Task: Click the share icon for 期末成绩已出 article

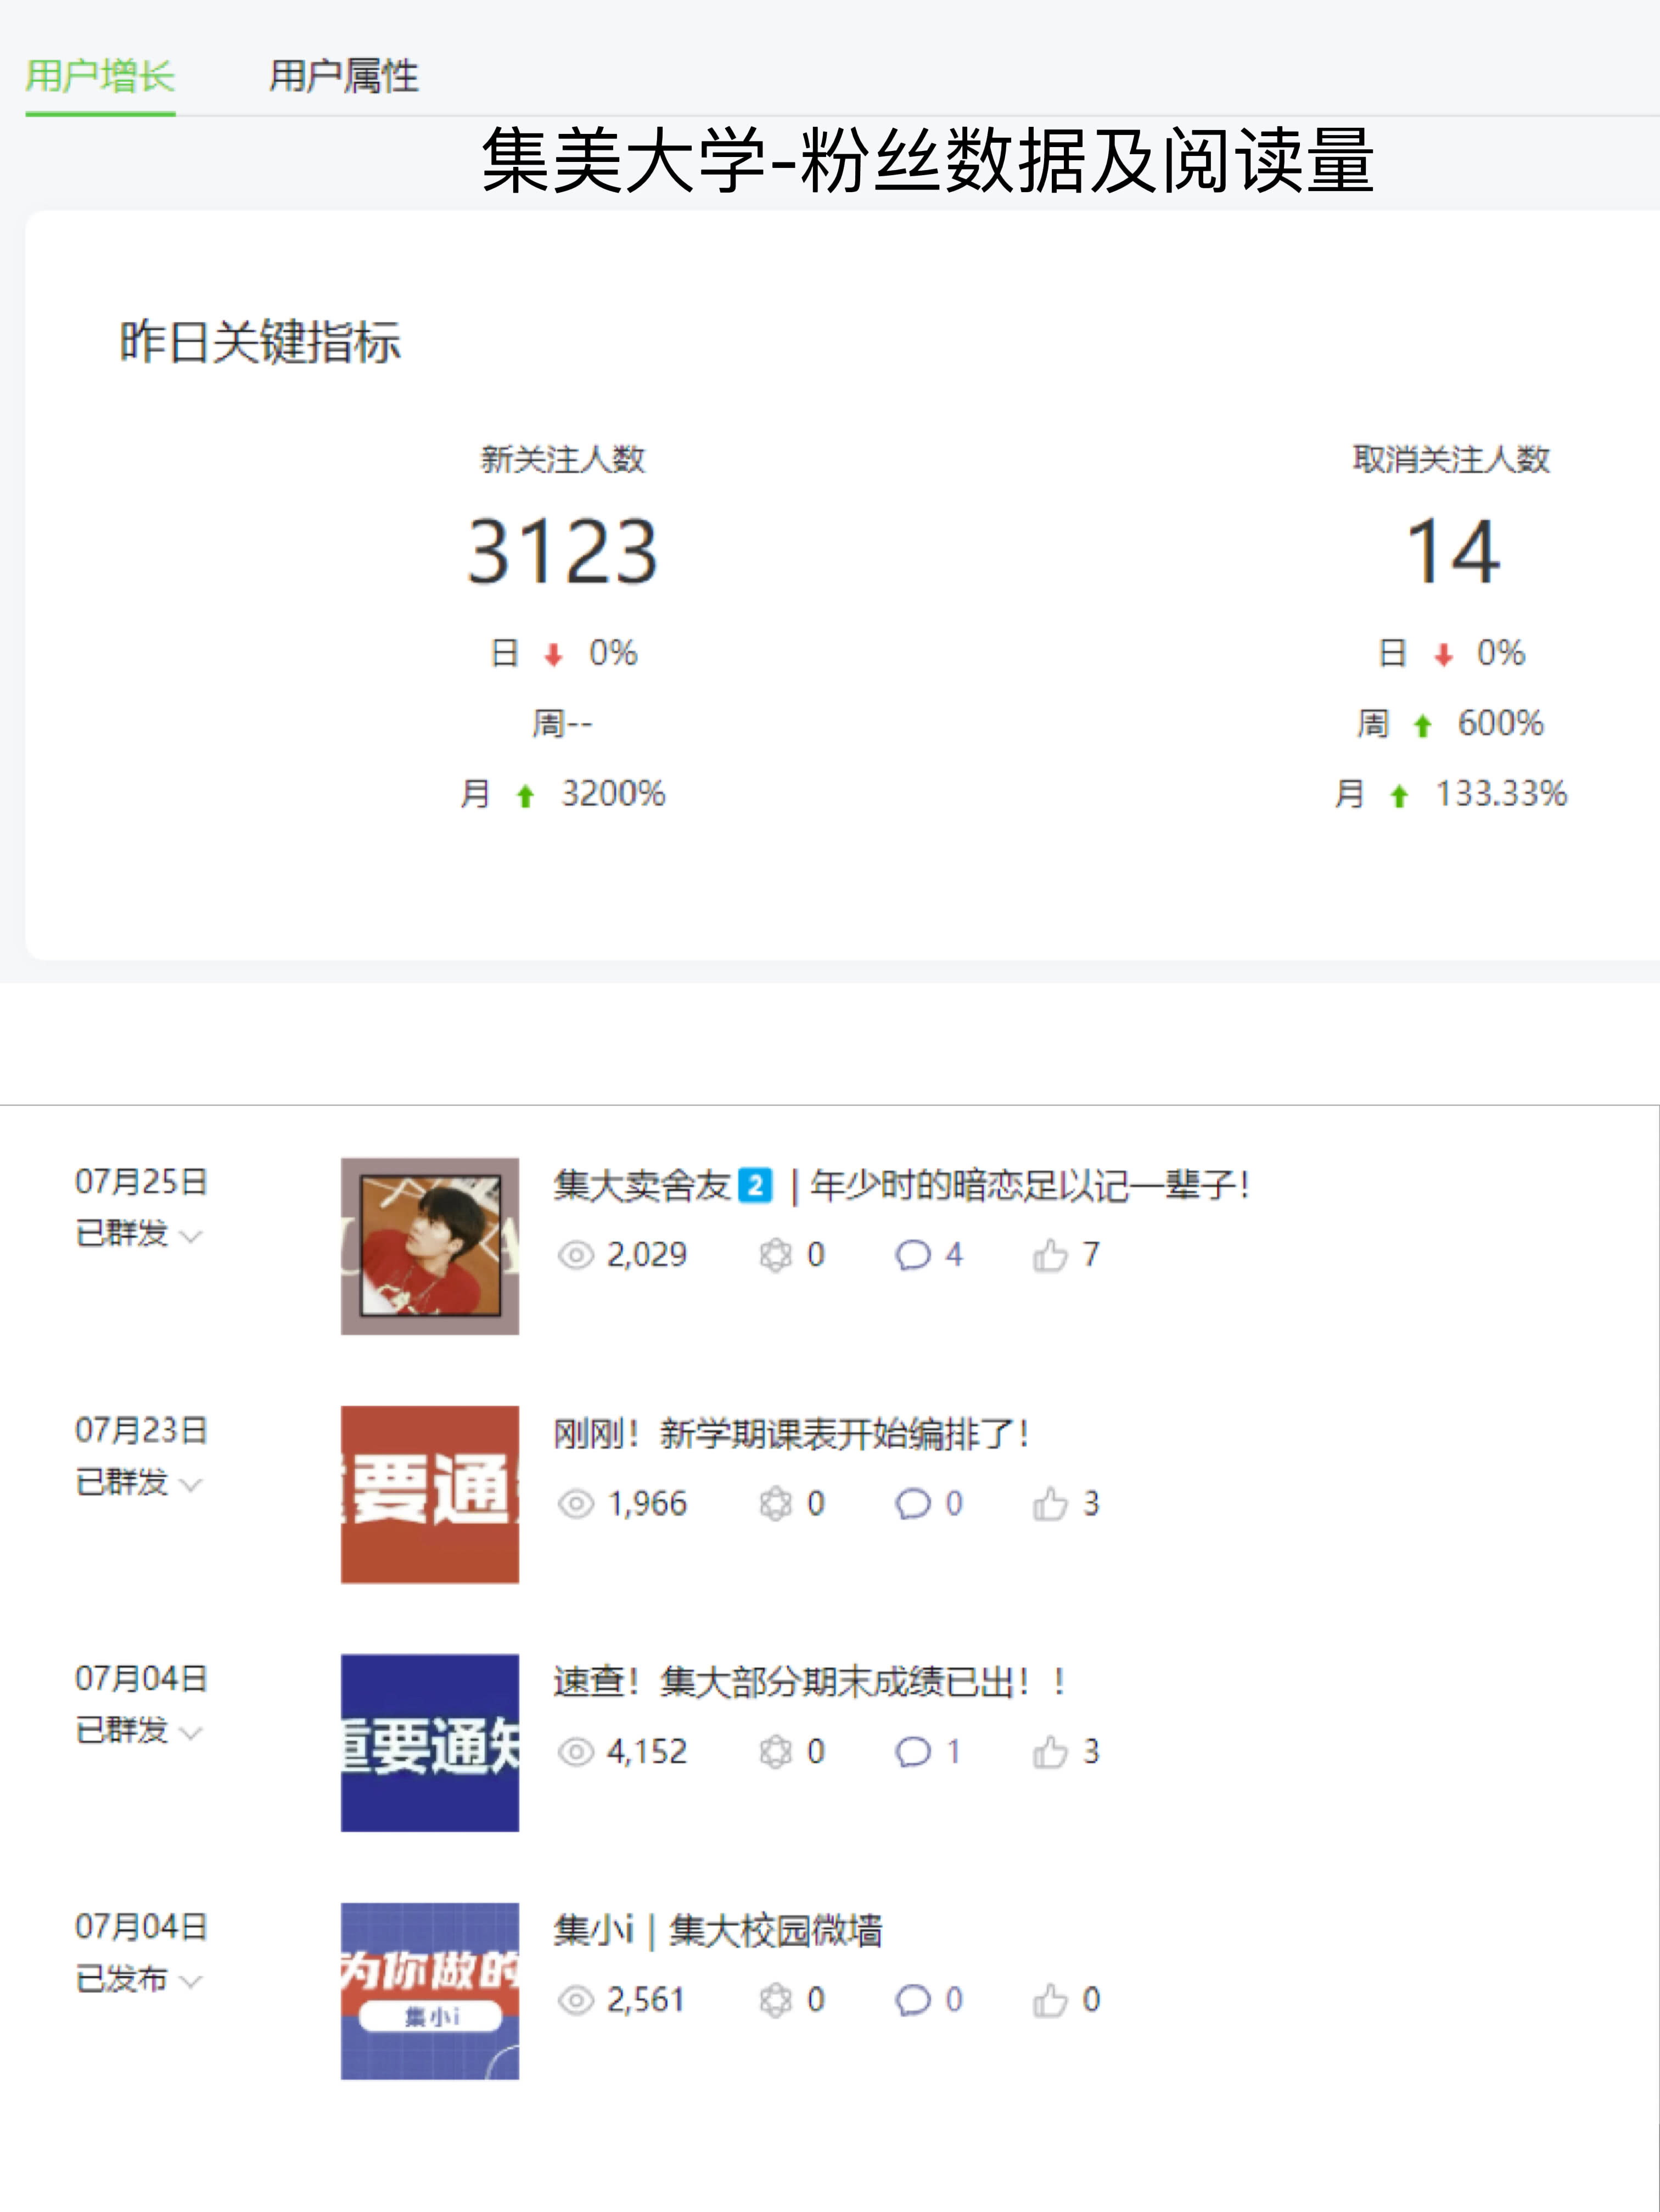Action: tap(775, 1752)
